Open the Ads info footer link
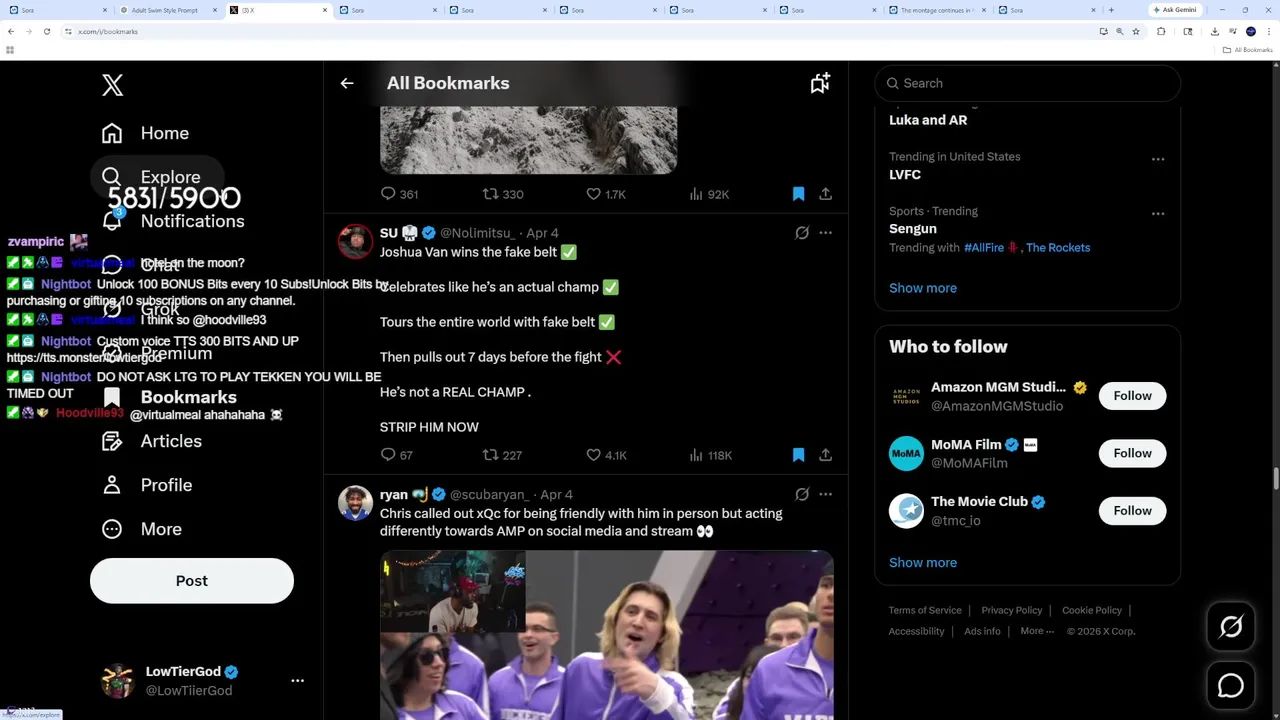This screenshot has width=1280, height=720. pos(982,631)
